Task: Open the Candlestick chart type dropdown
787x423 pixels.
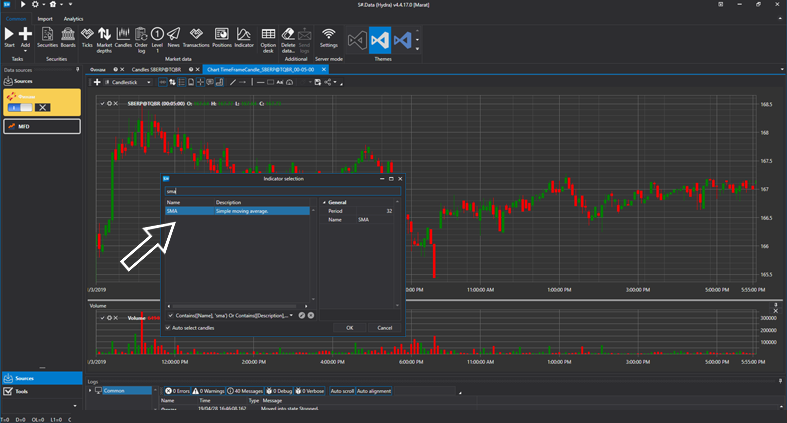Action: (126, 82)
